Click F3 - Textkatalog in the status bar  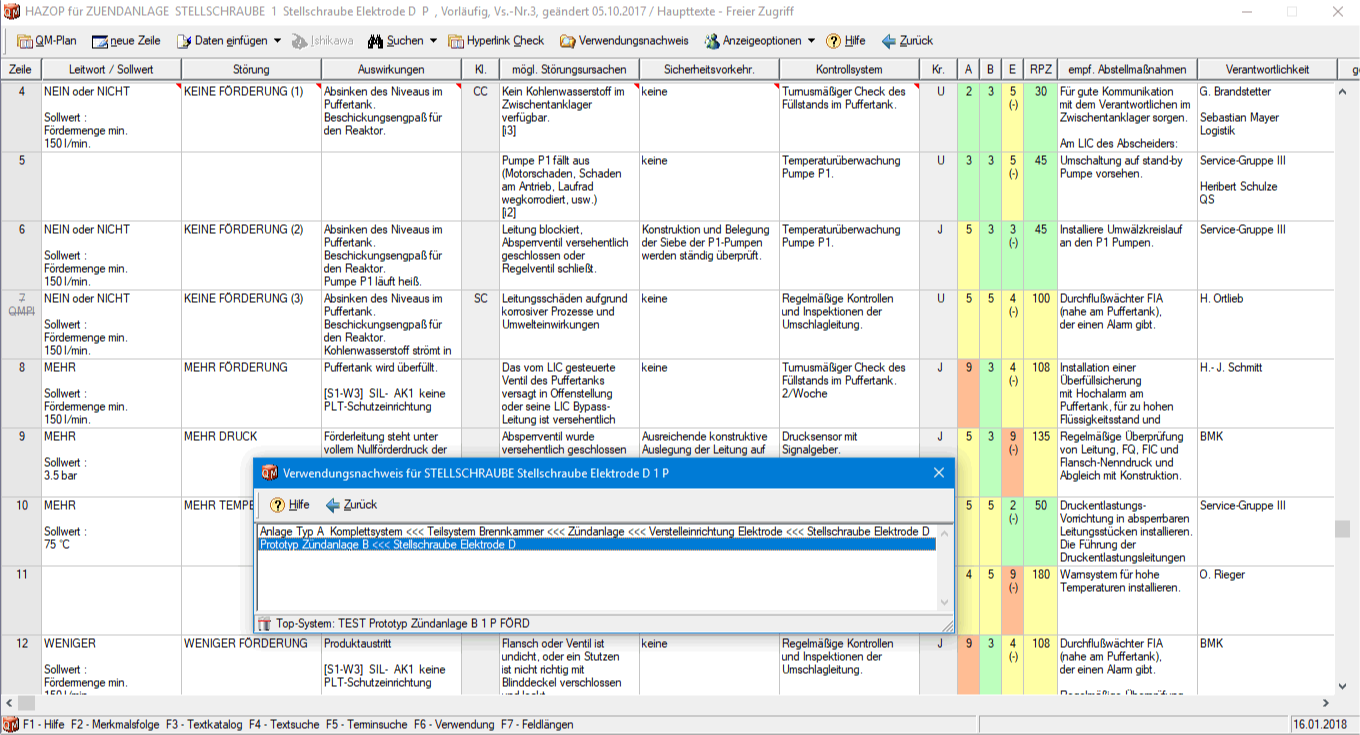coord(206,724)
